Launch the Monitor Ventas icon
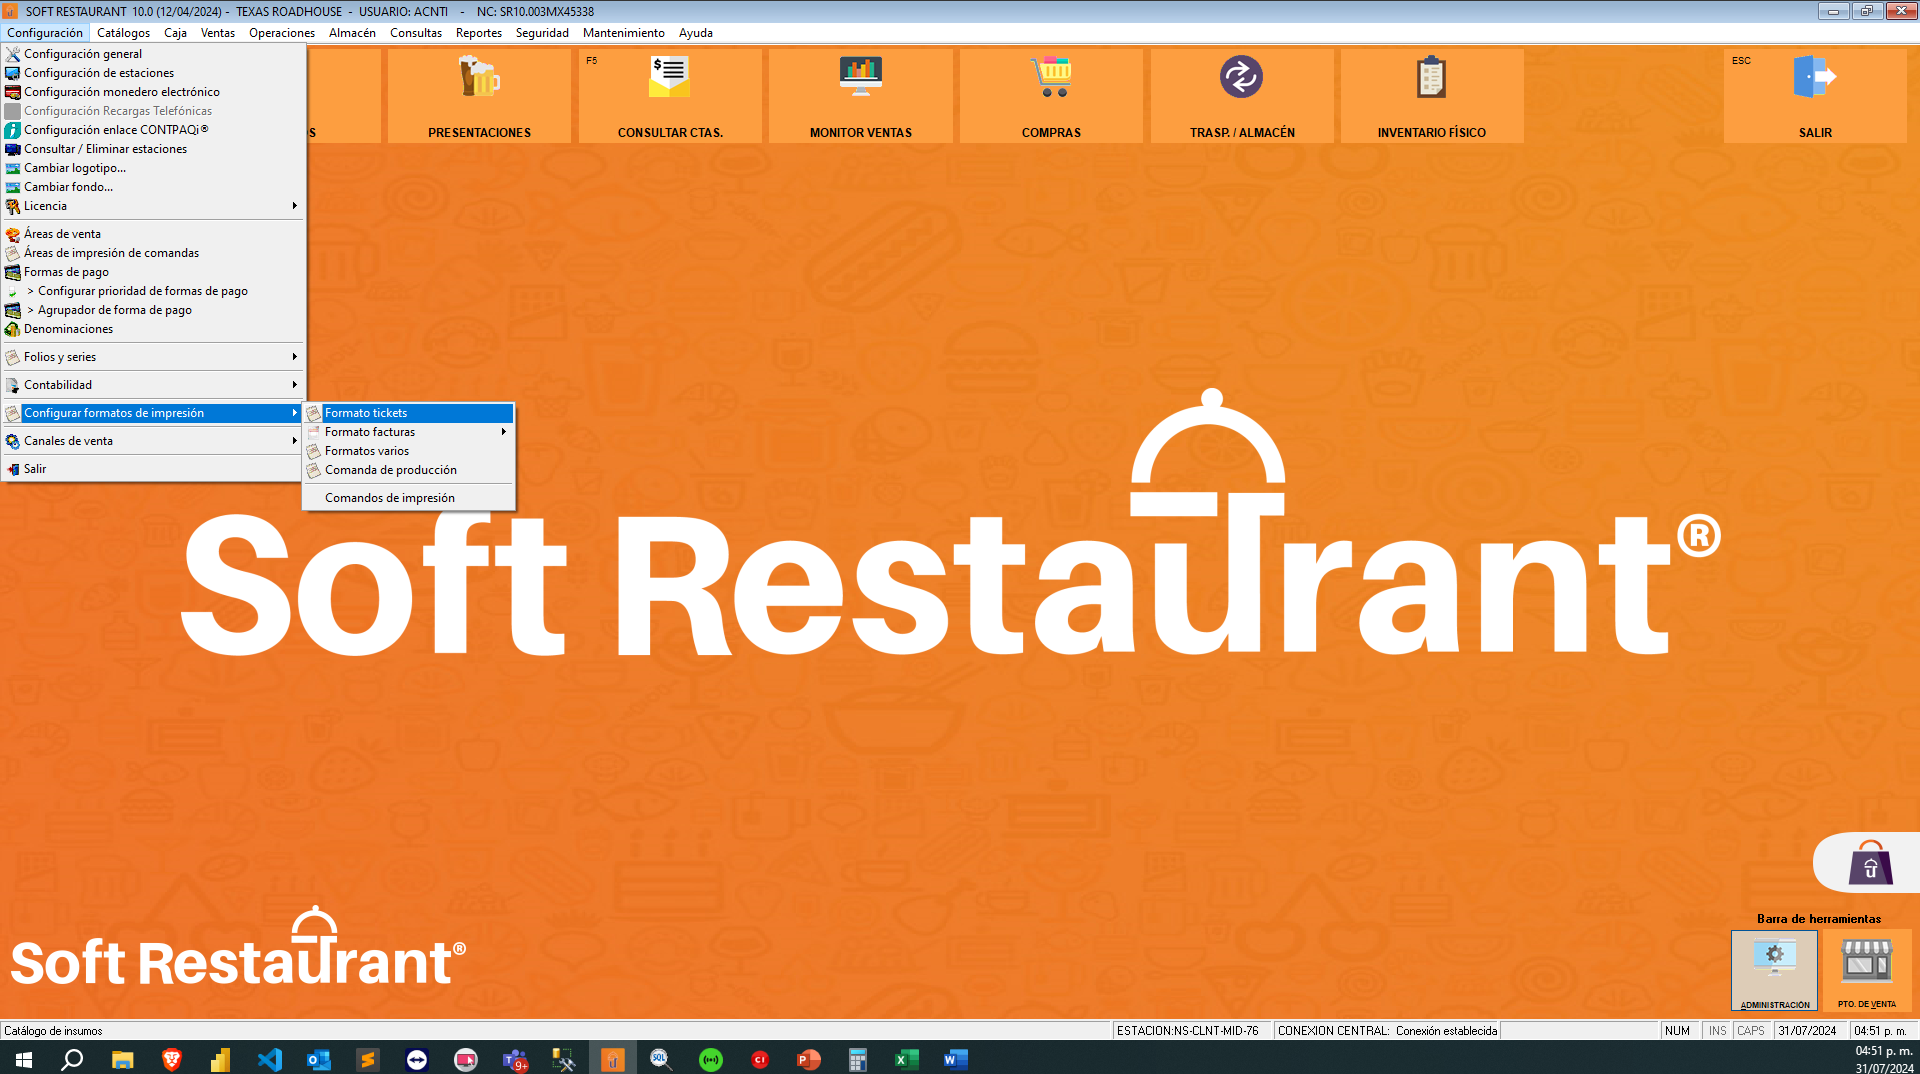Viewport: 1920px width, 1074px height. tap(860, 96)
